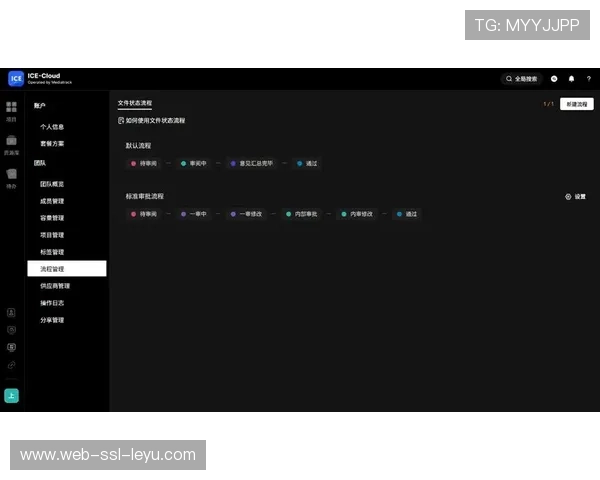Click the green avatar icon at bottom-left
600x480 pixels.
[x=12, y=395]
